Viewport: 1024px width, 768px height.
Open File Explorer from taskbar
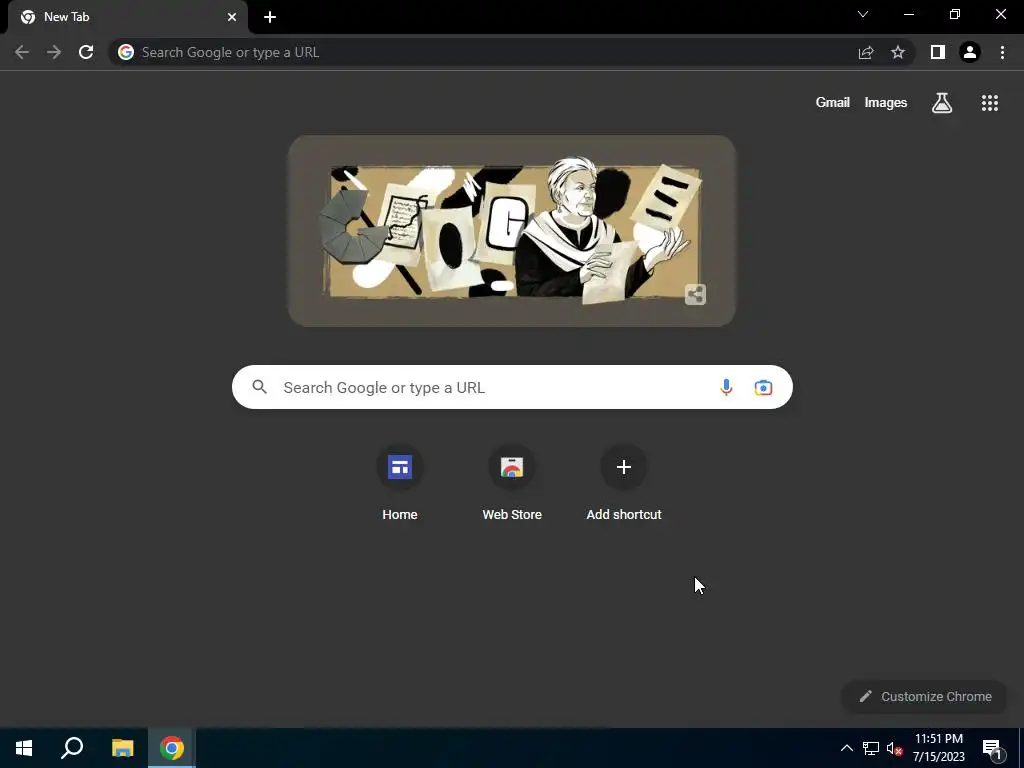(122, 748)
